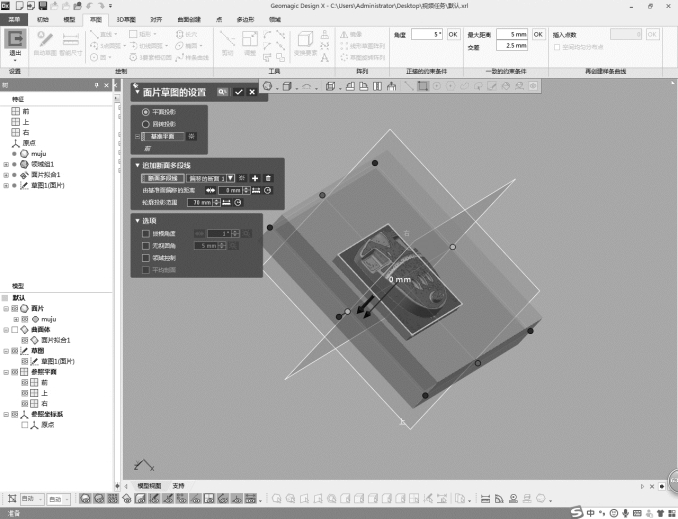Screen dimensions: 678x519
Task: Select the 平面投影 (planar projection) radio button
Action: pyautogui.click(x=146, y=111)
